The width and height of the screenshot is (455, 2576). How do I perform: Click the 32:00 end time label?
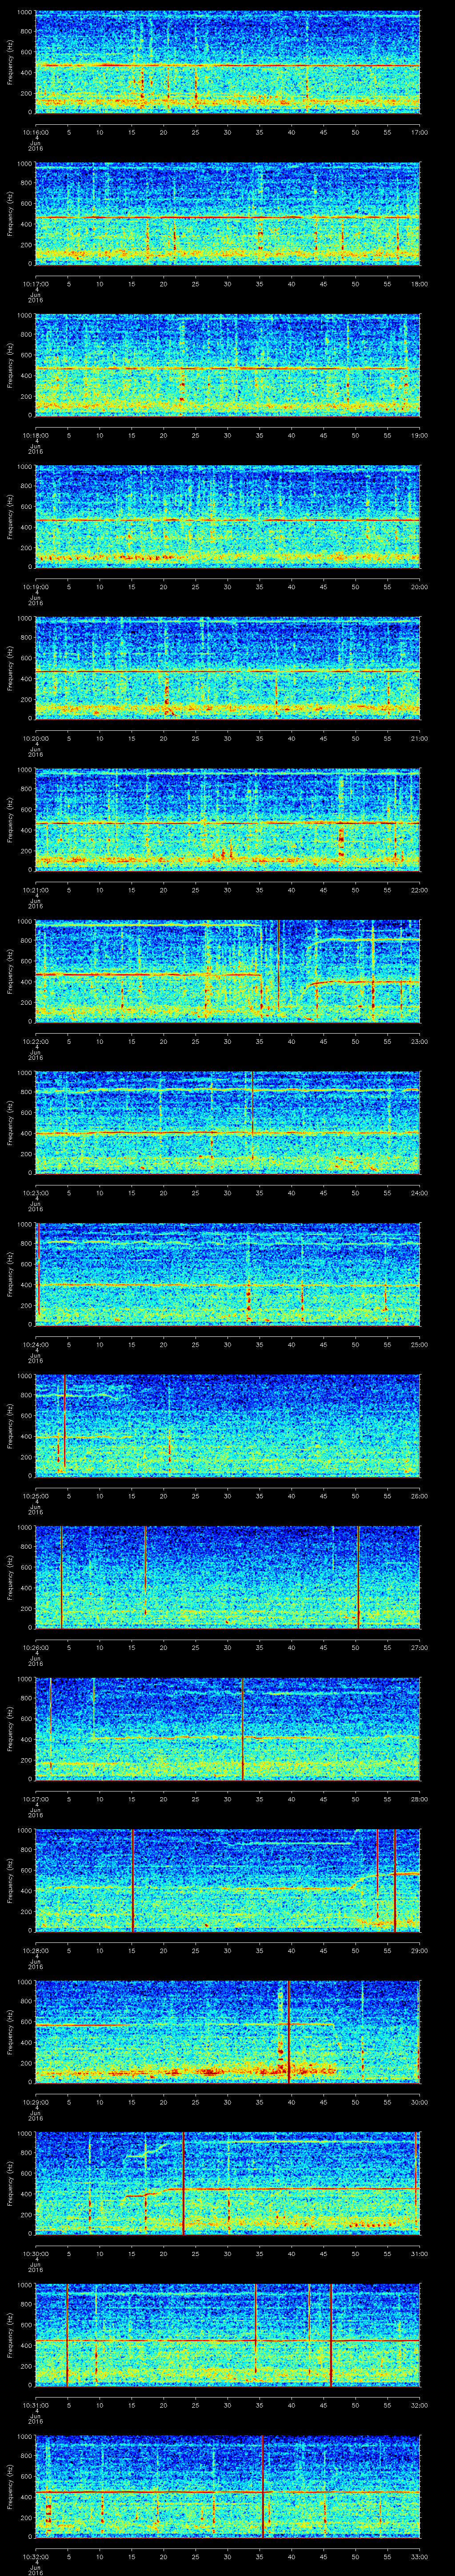coord(419,2405)
